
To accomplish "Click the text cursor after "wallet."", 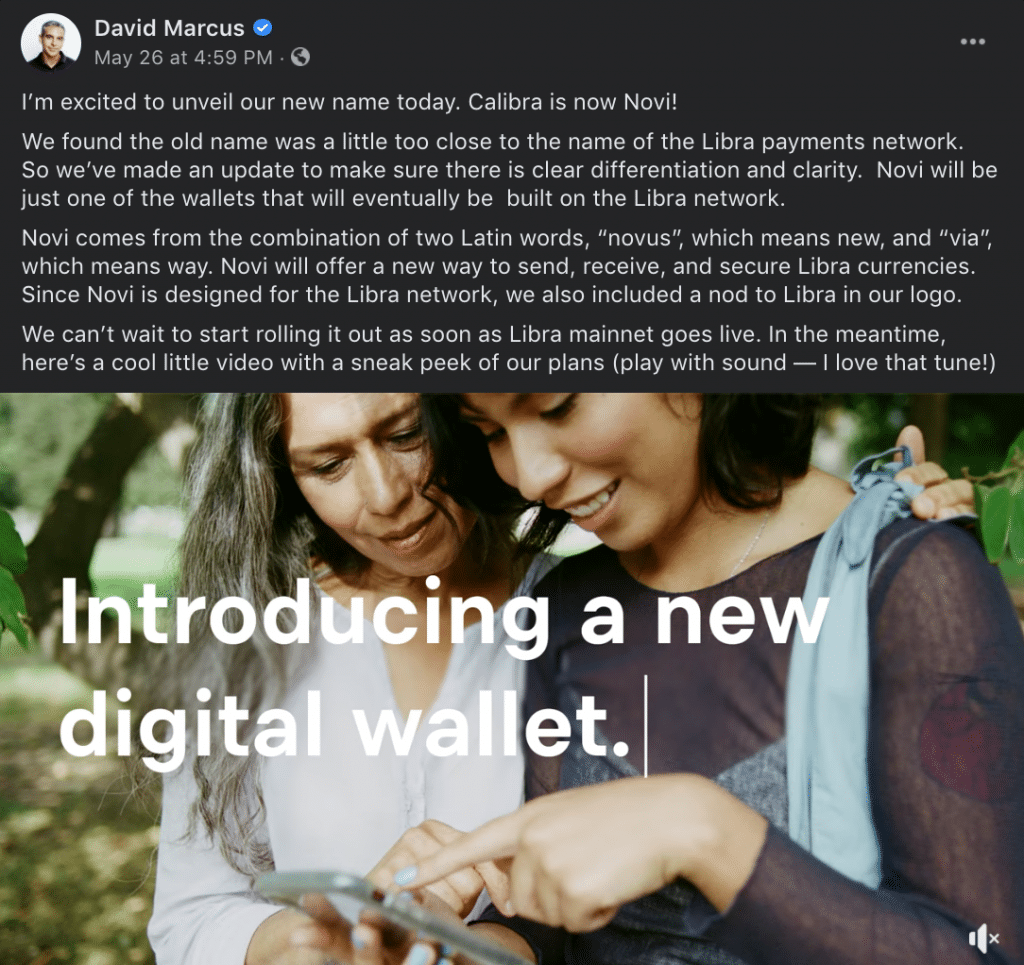I will tap(646, 726).
